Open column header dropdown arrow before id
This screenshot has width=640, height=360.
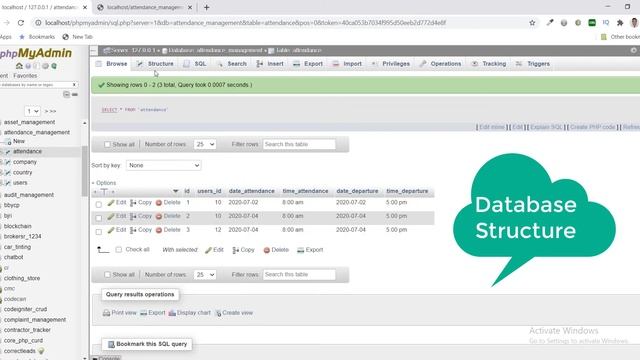(176, 191)
